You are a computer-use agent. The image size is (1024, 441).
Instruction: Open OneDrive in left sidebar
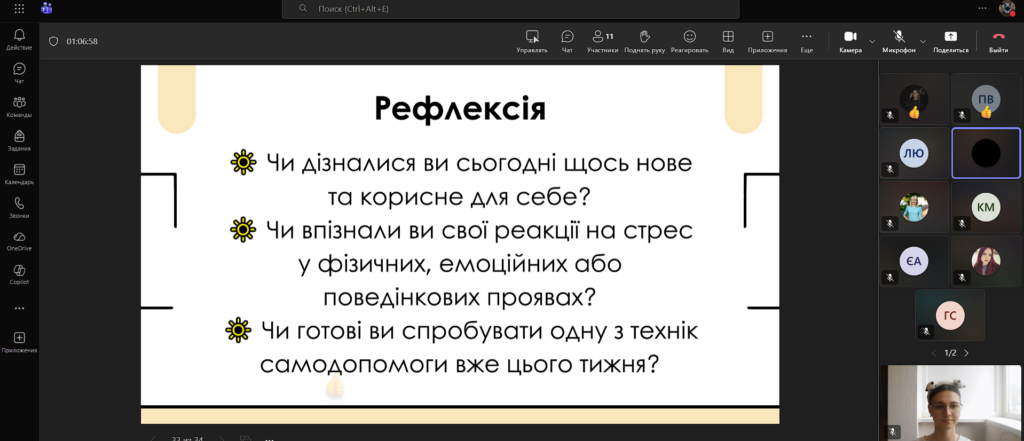tap(19, 240)
